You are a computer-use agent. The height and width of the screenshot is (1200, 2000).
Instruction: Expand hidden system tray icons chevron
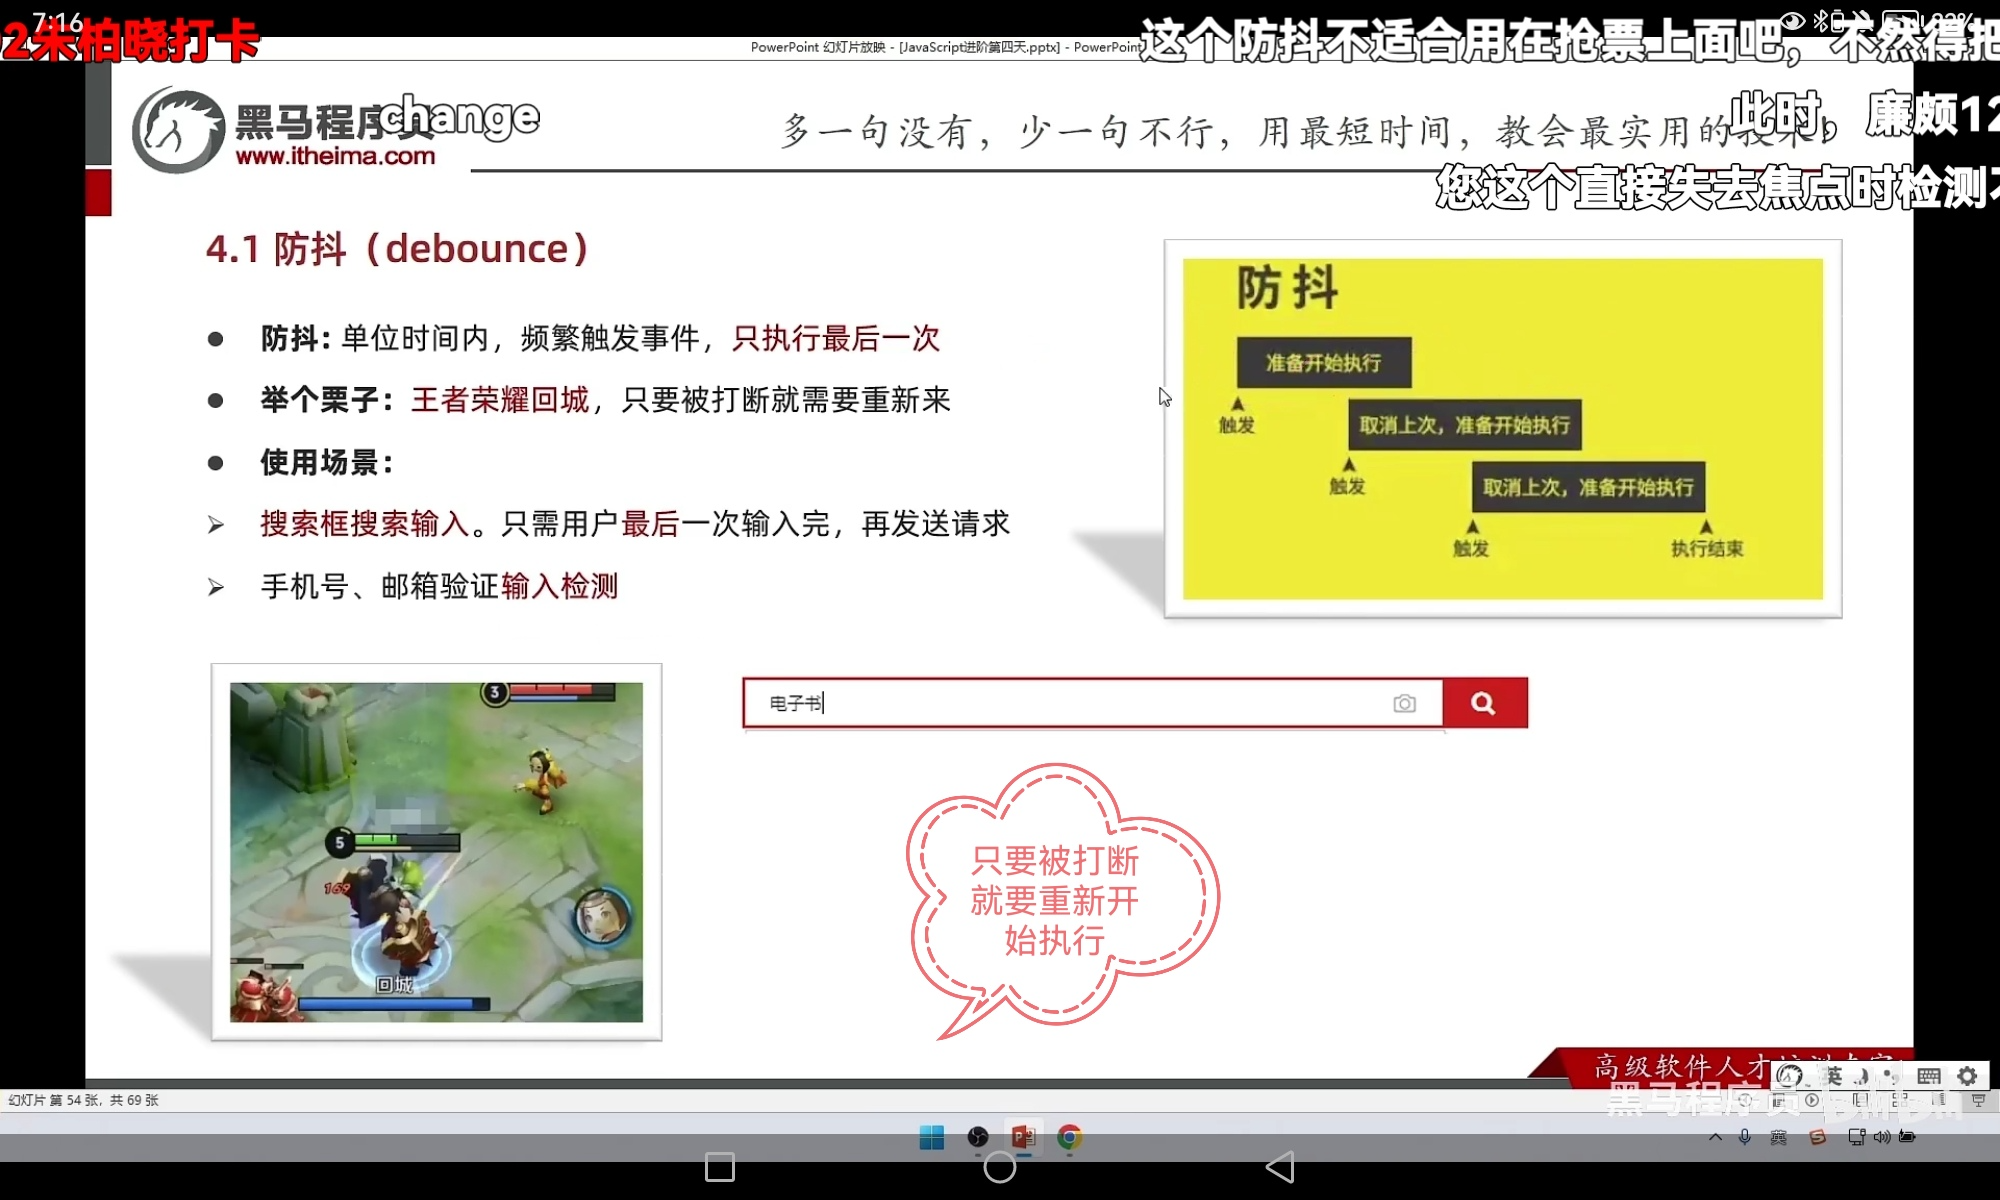tap(1715, 1137)
